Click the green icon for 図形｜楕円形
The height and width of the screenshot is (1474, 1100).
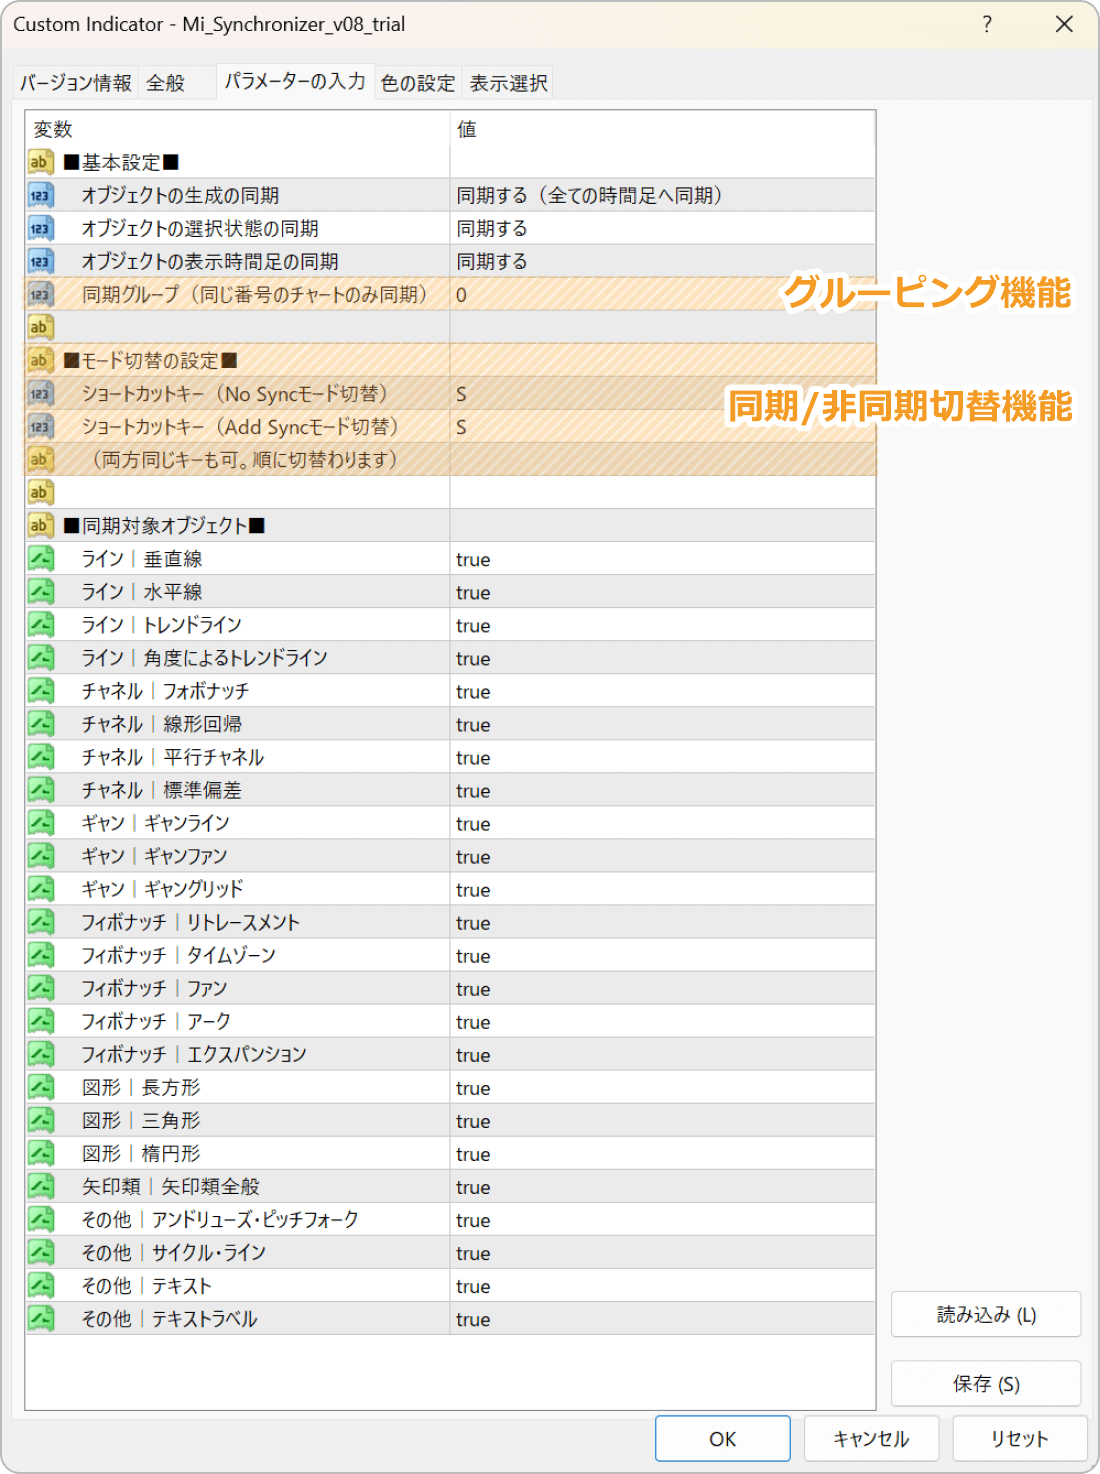coord(40,1152)
